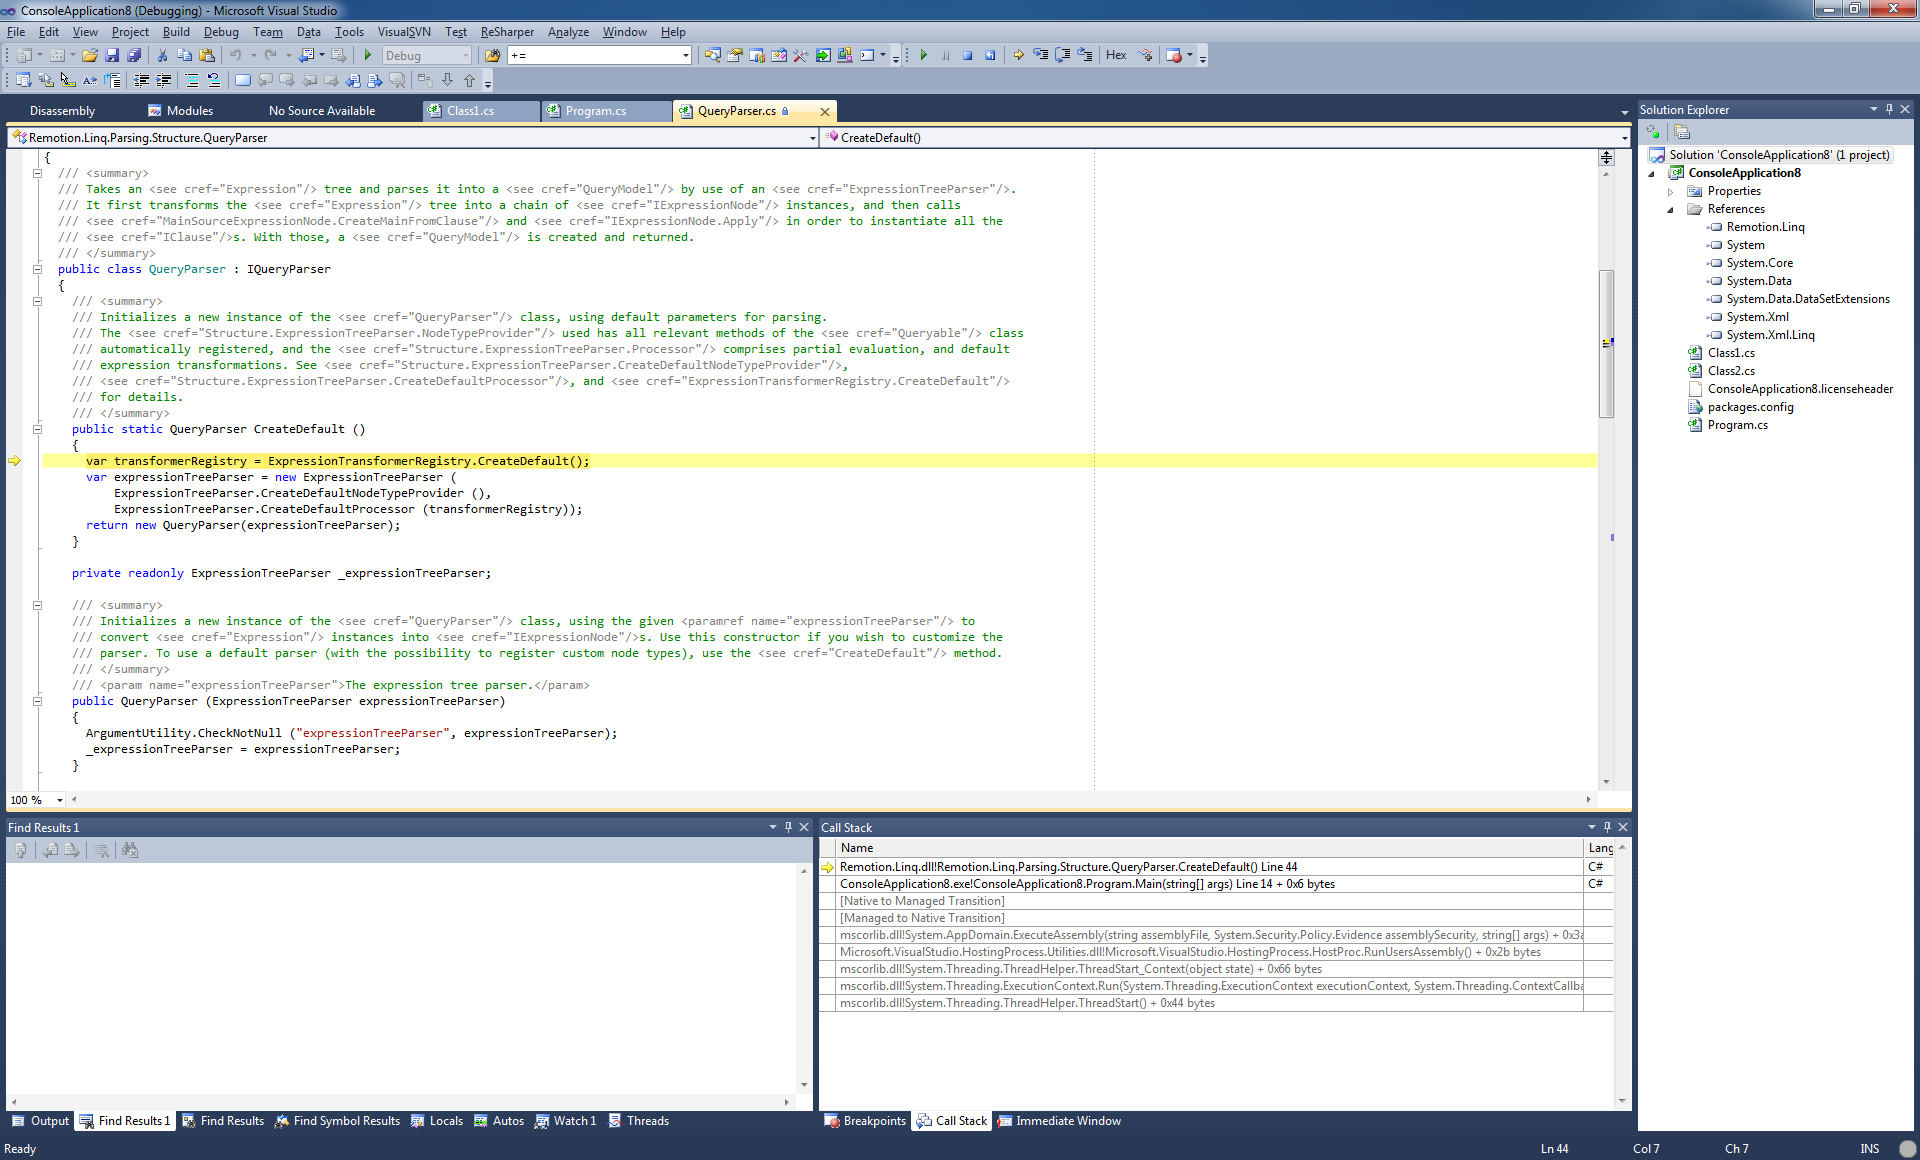Open the Remotion.Linq.Parsing.Structure.QueryParser type dropdown
Screen dimensions: 1920x1160
coord(812,138)
